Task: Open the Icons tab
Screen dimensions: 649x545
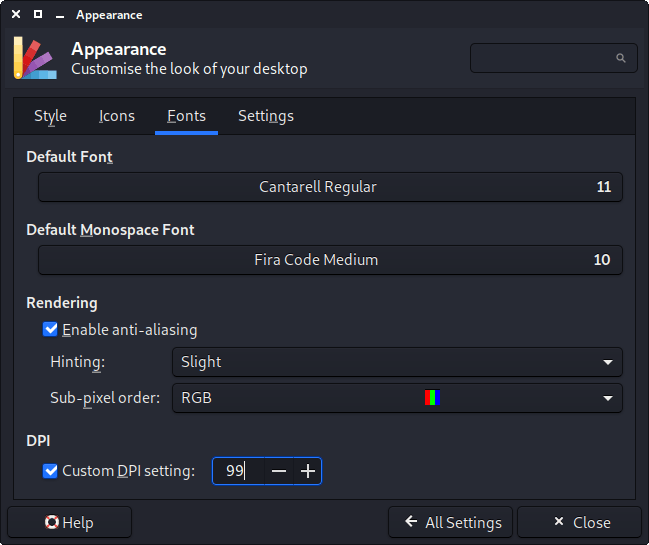Action: pos(116,116)
